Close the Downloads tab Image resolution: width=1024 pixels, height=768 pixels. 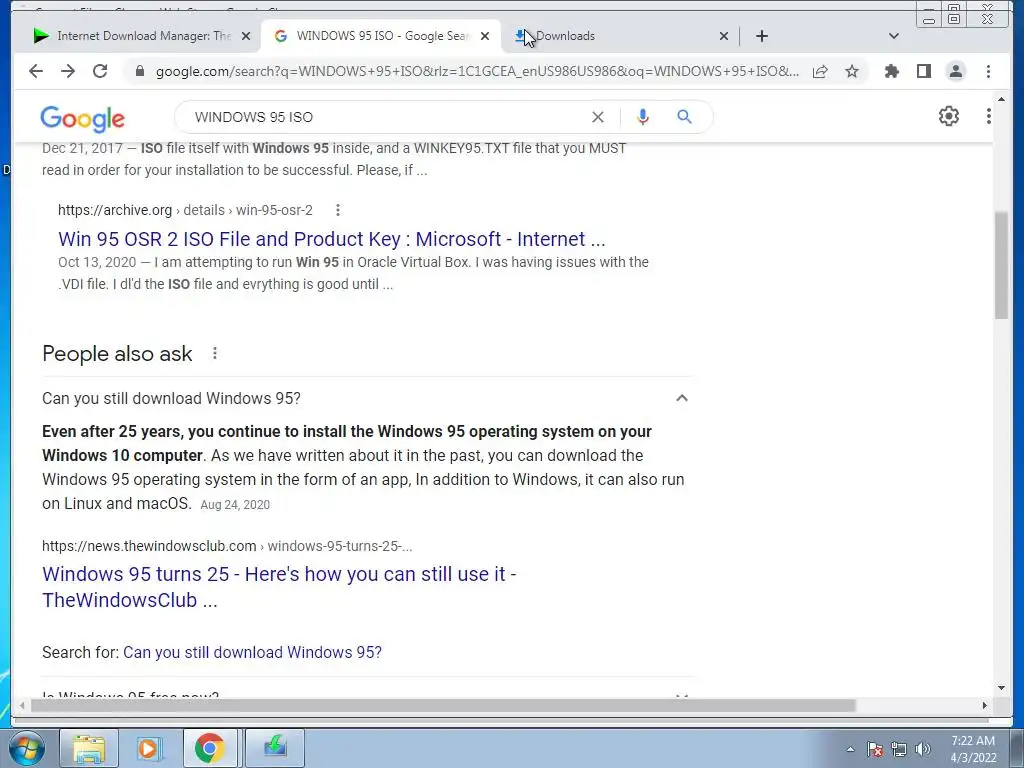point(724,36)
